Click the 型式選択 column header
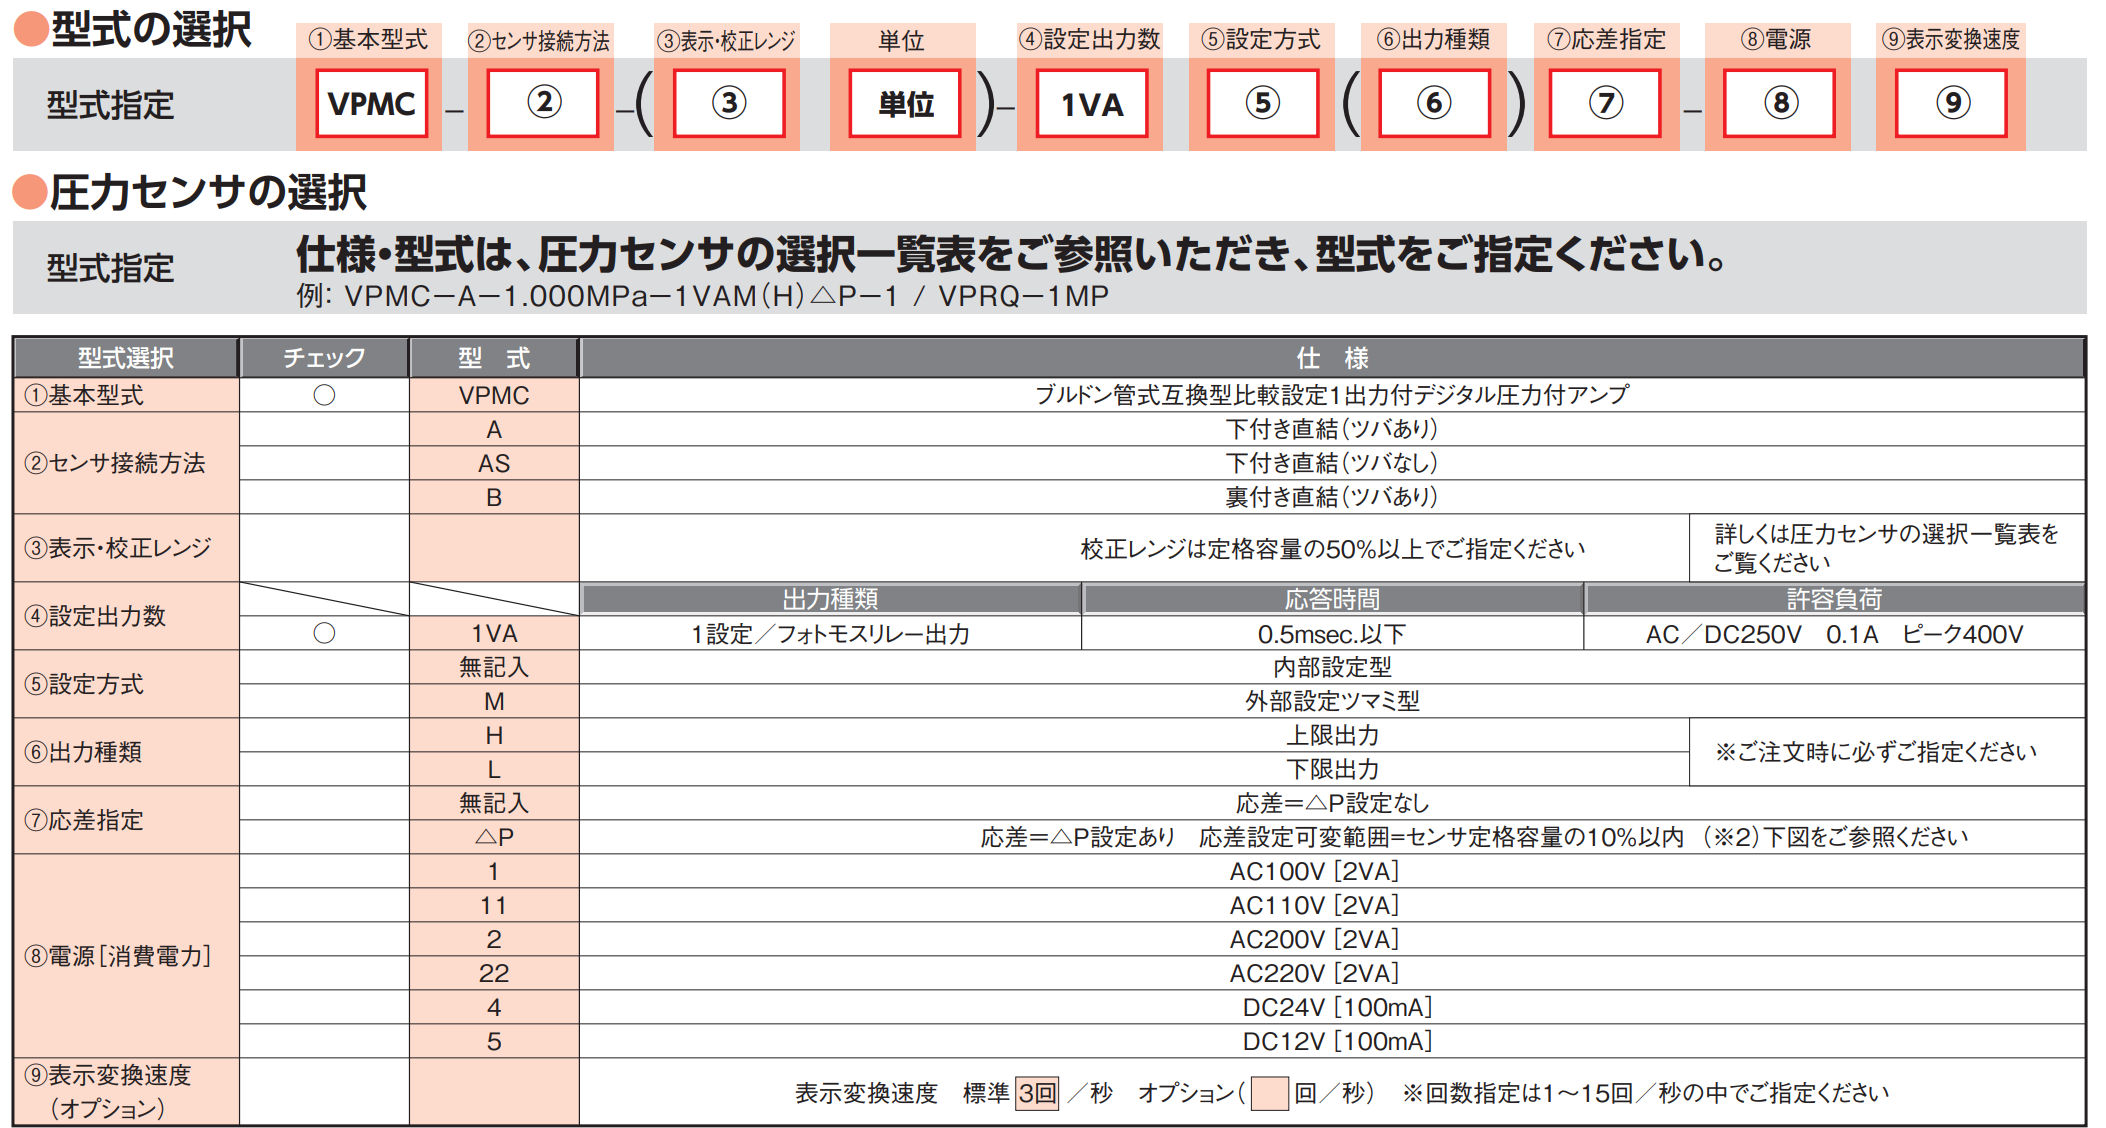This screenshot has width=2106, height=1128. click(126, 358)
